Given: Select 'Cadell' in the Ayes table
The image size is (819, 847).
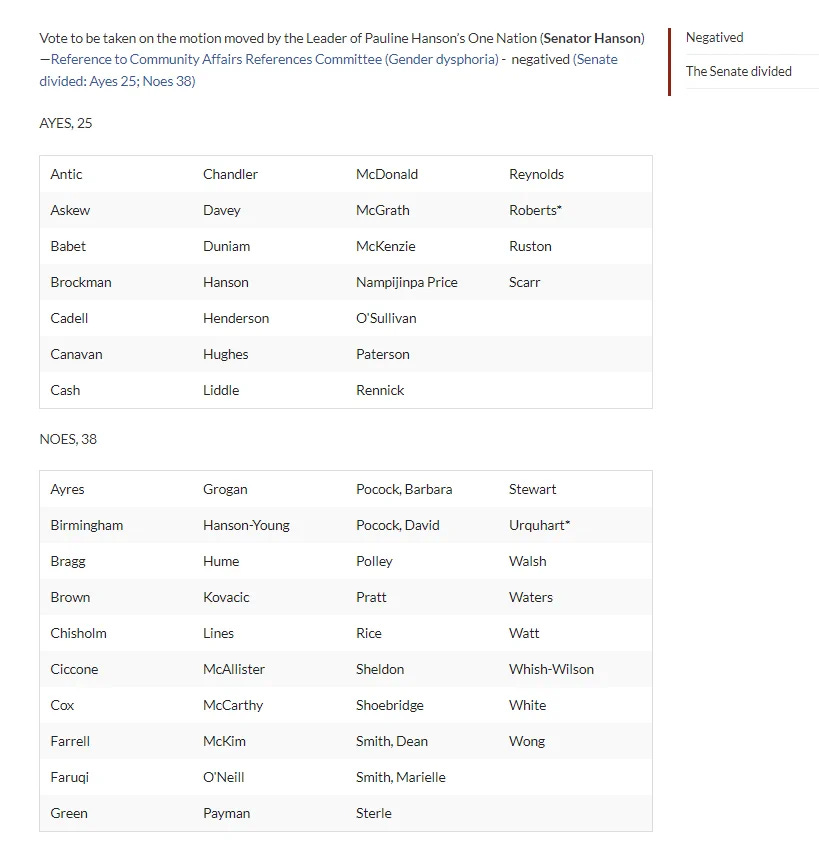Looking at the screenshot, I should (69, 318).
